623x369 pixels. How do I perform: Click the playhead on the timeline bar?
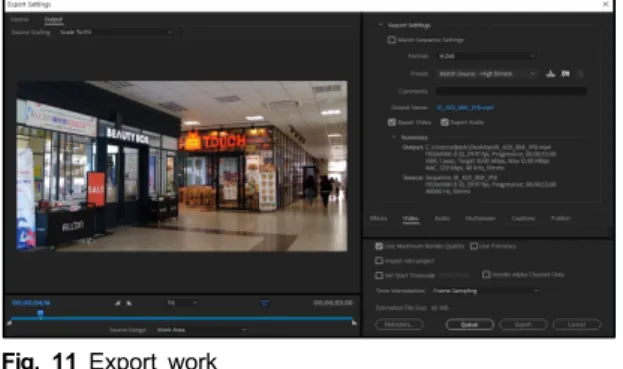click(x=40, y=314)
